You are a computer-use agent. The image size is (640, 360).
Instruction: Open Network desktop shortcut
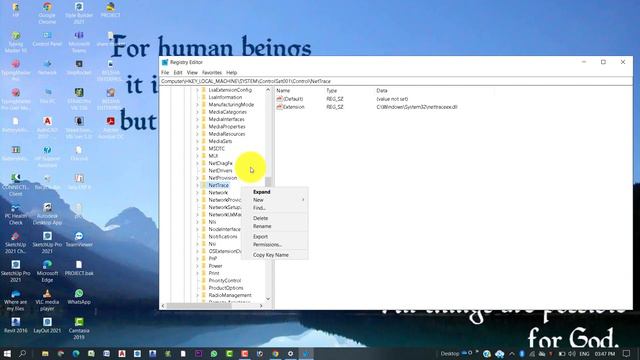click(x=47, y=67)
